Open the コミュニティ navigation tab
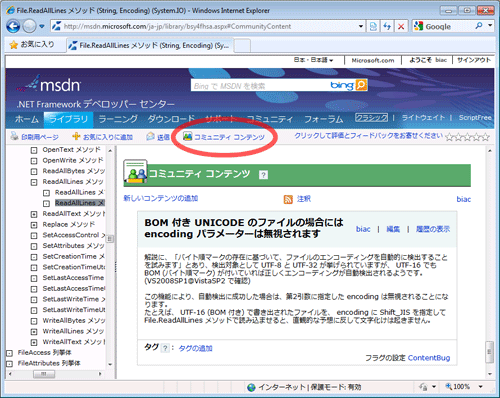This screenshot has width=500, height=398. click(269, 119)
